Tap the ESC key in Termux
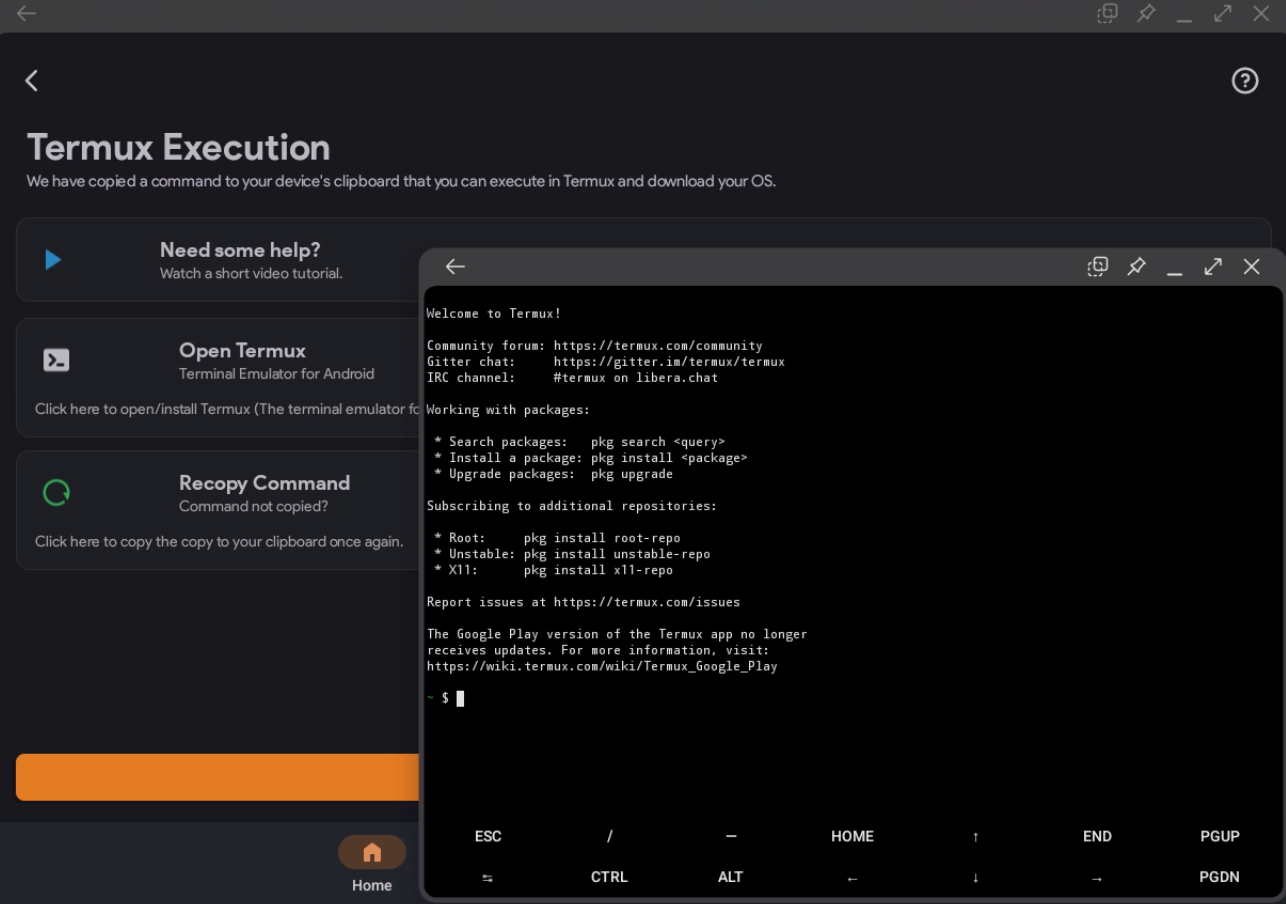The image size is (1286, 904). 488,836
